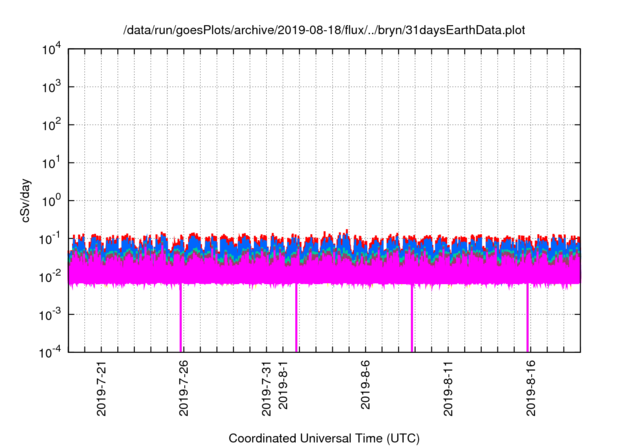640x448 pixels.
Task: Click the 2019-8-16 date label
Action: pyautogui.click(x=531, y=388)
